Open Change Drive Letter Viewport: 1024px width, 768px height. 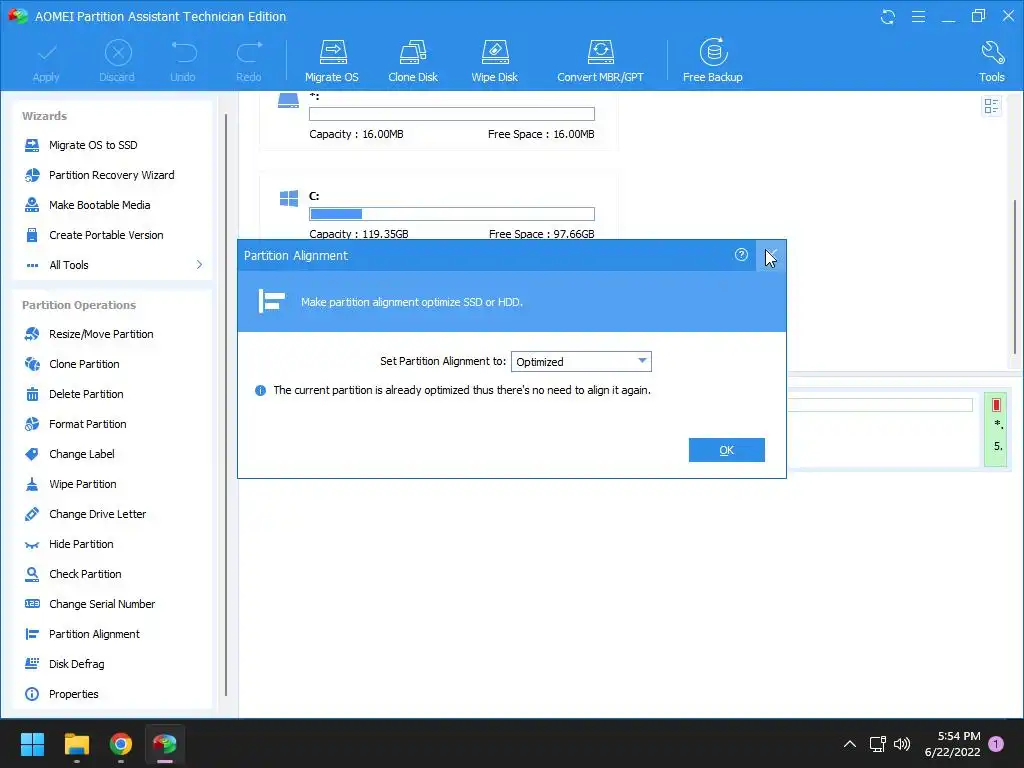tap(97, 514)
